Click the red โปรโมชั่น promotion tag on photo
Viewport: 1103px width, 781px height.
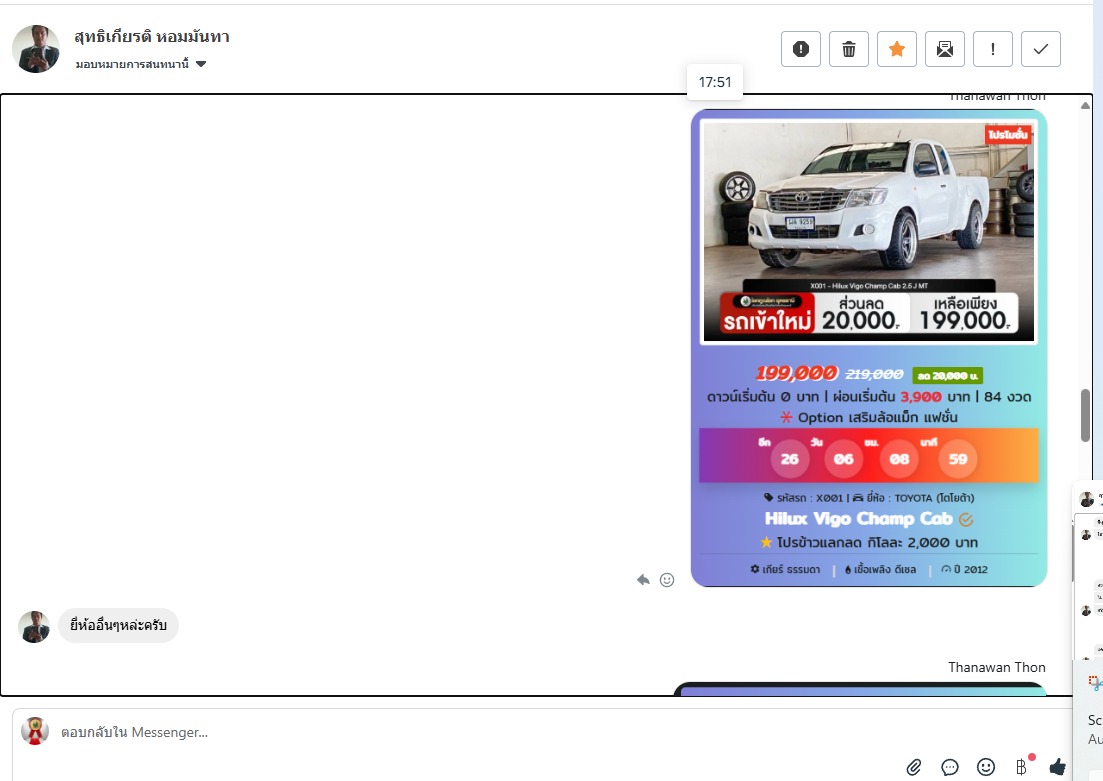click(x=1007, y=134)
